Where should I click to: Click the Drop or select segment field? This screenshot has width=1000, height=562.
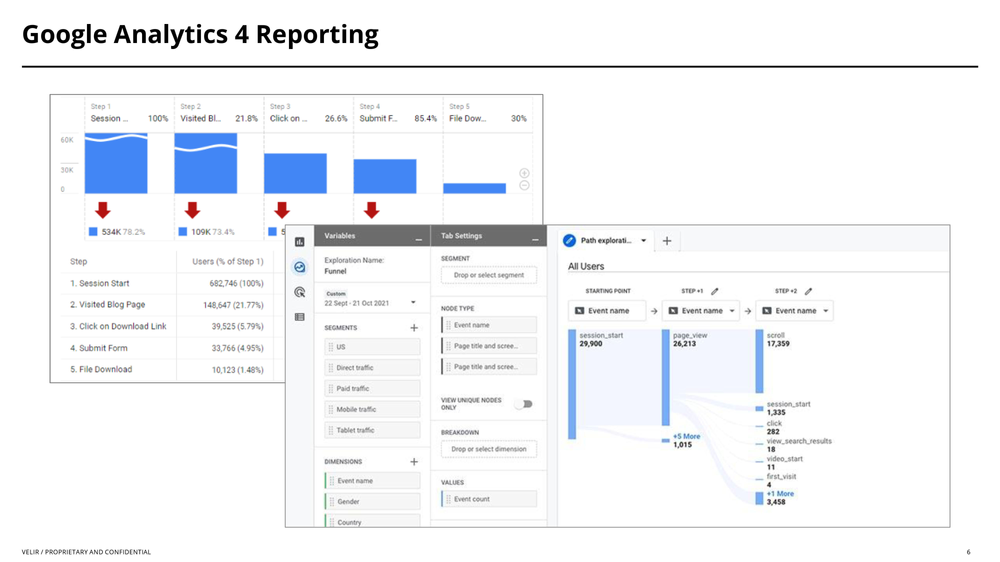coord(489,275)
